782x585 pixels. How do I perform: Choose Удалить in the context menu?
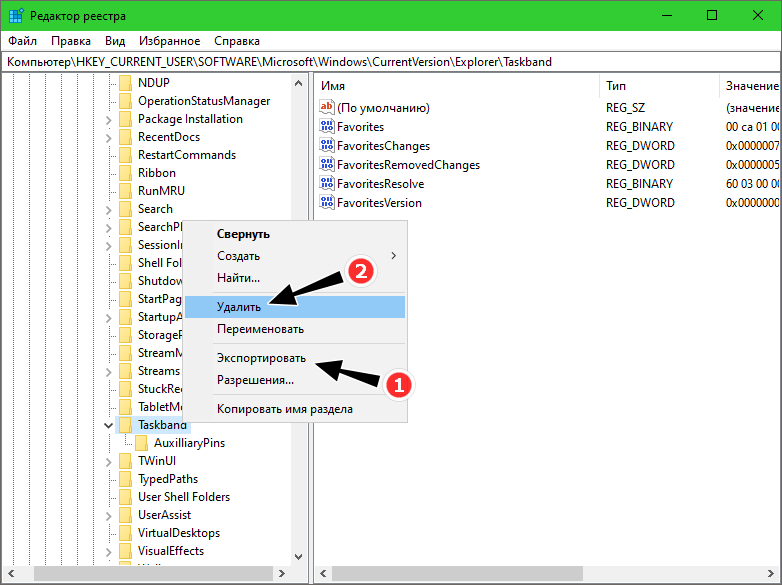tap(239, 306)
